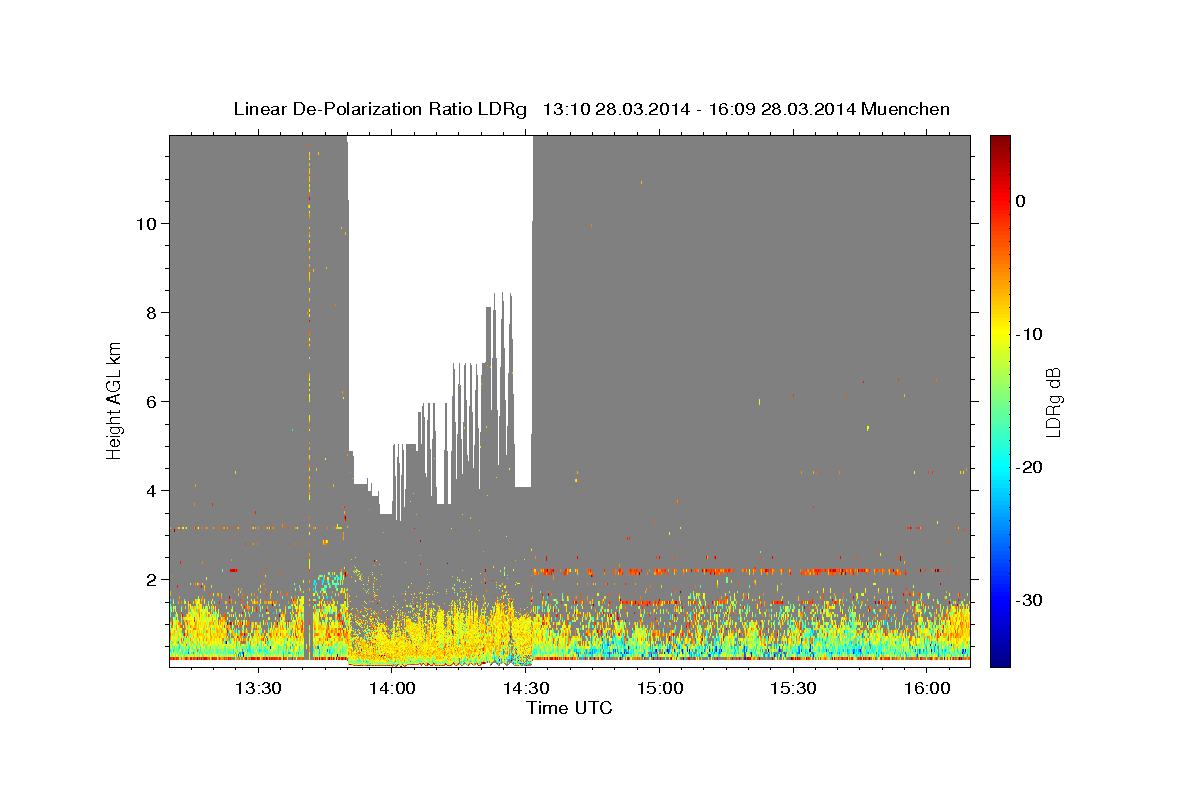Click the 'Time UTC' x-axis label
Image resolution: width=1200 pixels, height=800 pixels.
click(x=569, y=709)
